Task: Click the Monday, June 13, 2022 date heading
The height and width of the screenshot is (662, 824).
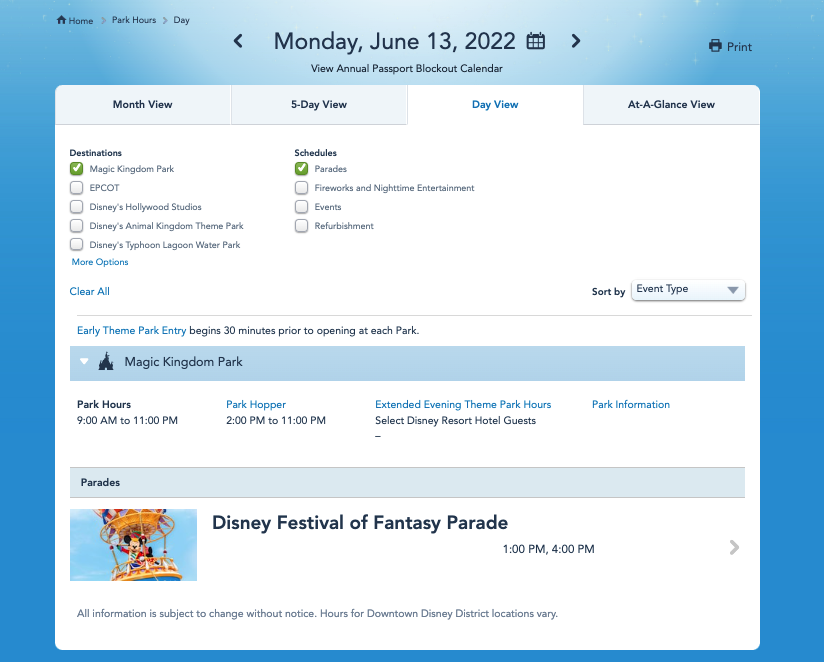Action: click(x=394, y=42)
